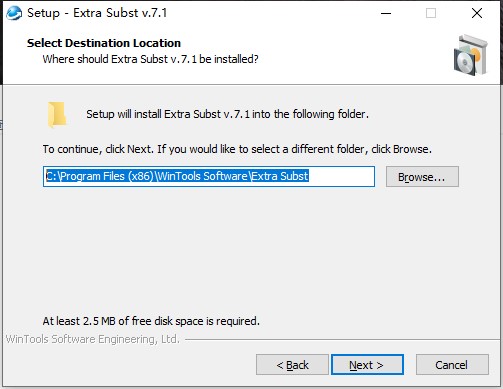Minimize the Setup window
Viewport: 503px width, 389px height.
click(386, 13)
